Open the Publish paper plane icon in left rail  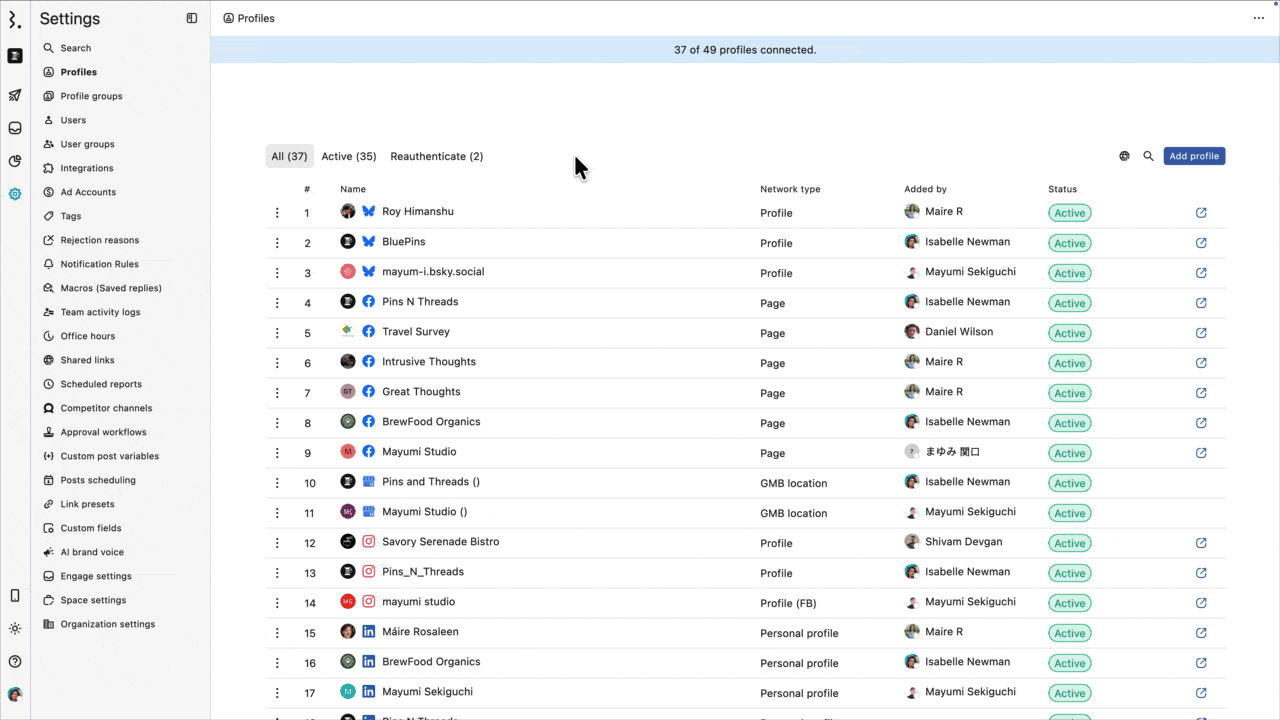coord(14,95)
